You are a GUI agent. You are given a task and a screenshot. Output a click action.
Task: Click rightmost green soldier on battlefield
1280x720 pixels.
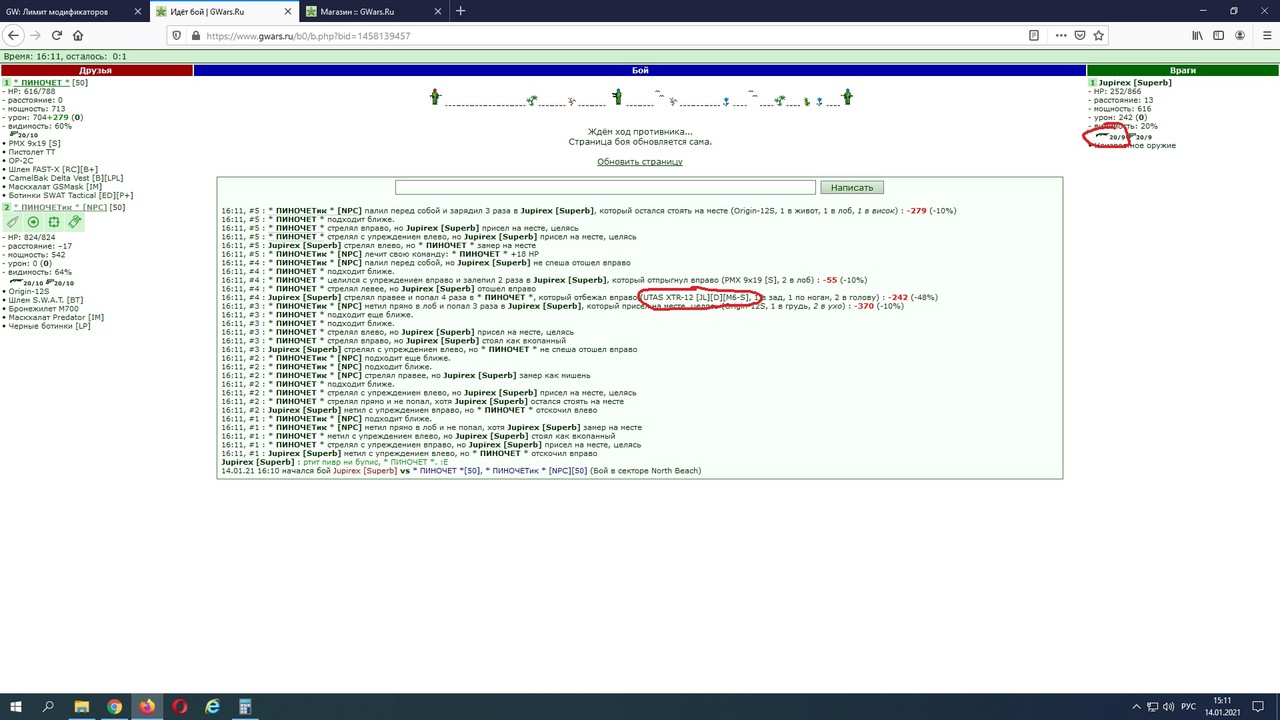(847, 97)
